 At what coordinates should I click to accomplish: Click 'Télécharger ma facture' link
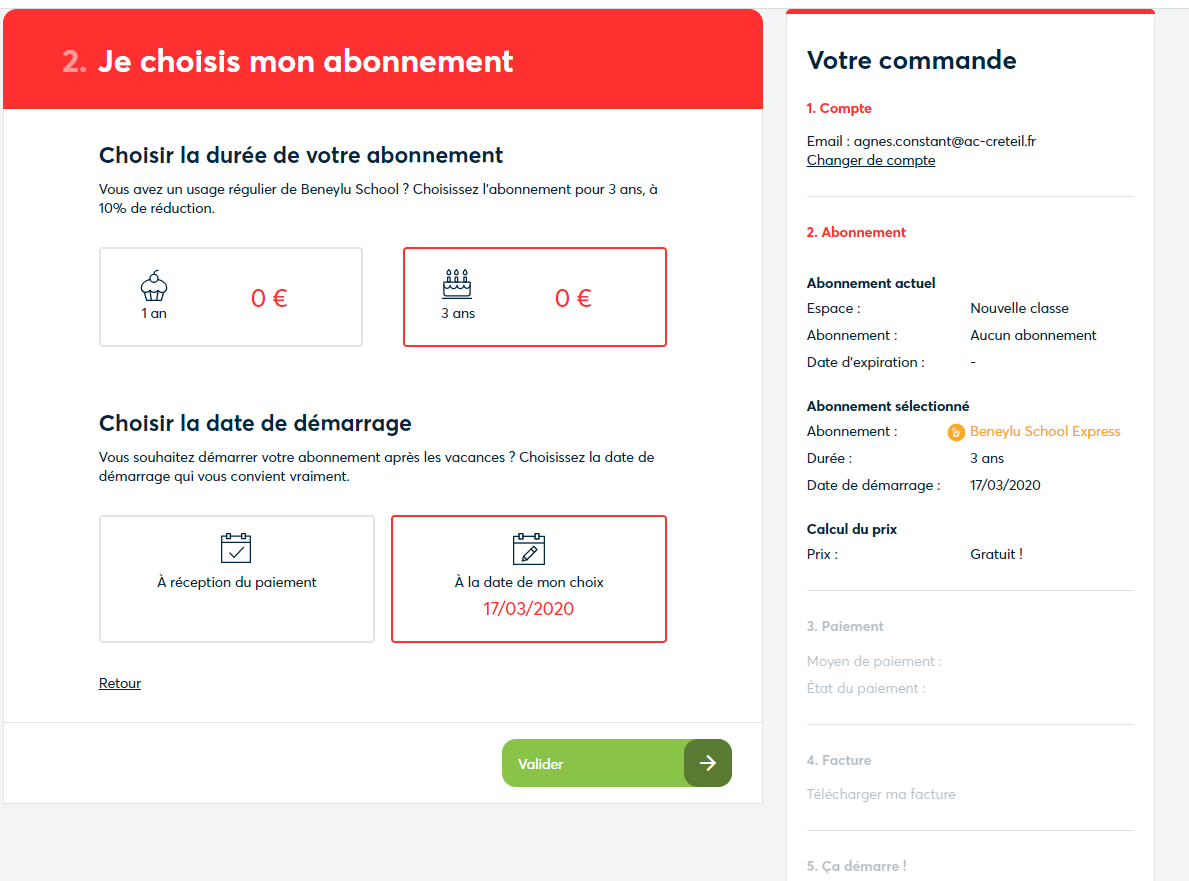coord(881,794)
